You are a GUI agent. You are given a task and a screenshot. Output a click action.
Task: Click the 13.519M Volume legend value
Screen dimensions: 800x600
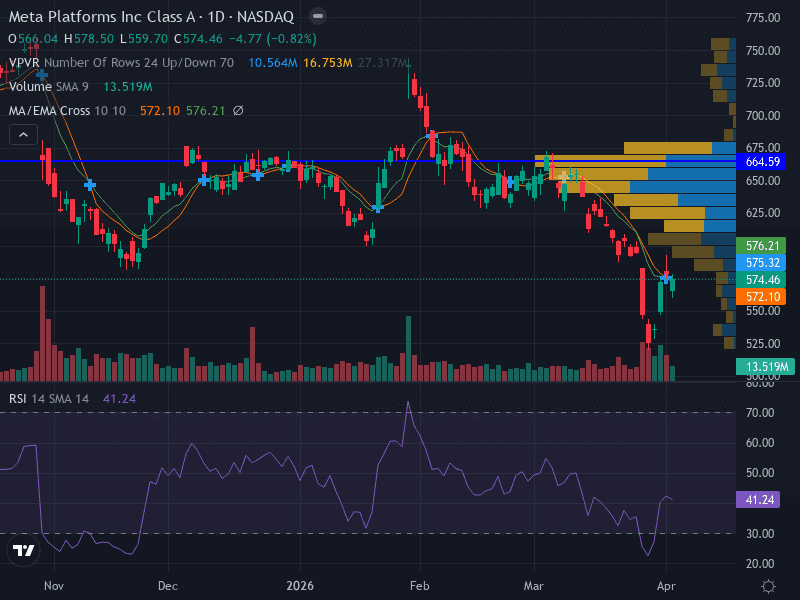coord(128,87)
